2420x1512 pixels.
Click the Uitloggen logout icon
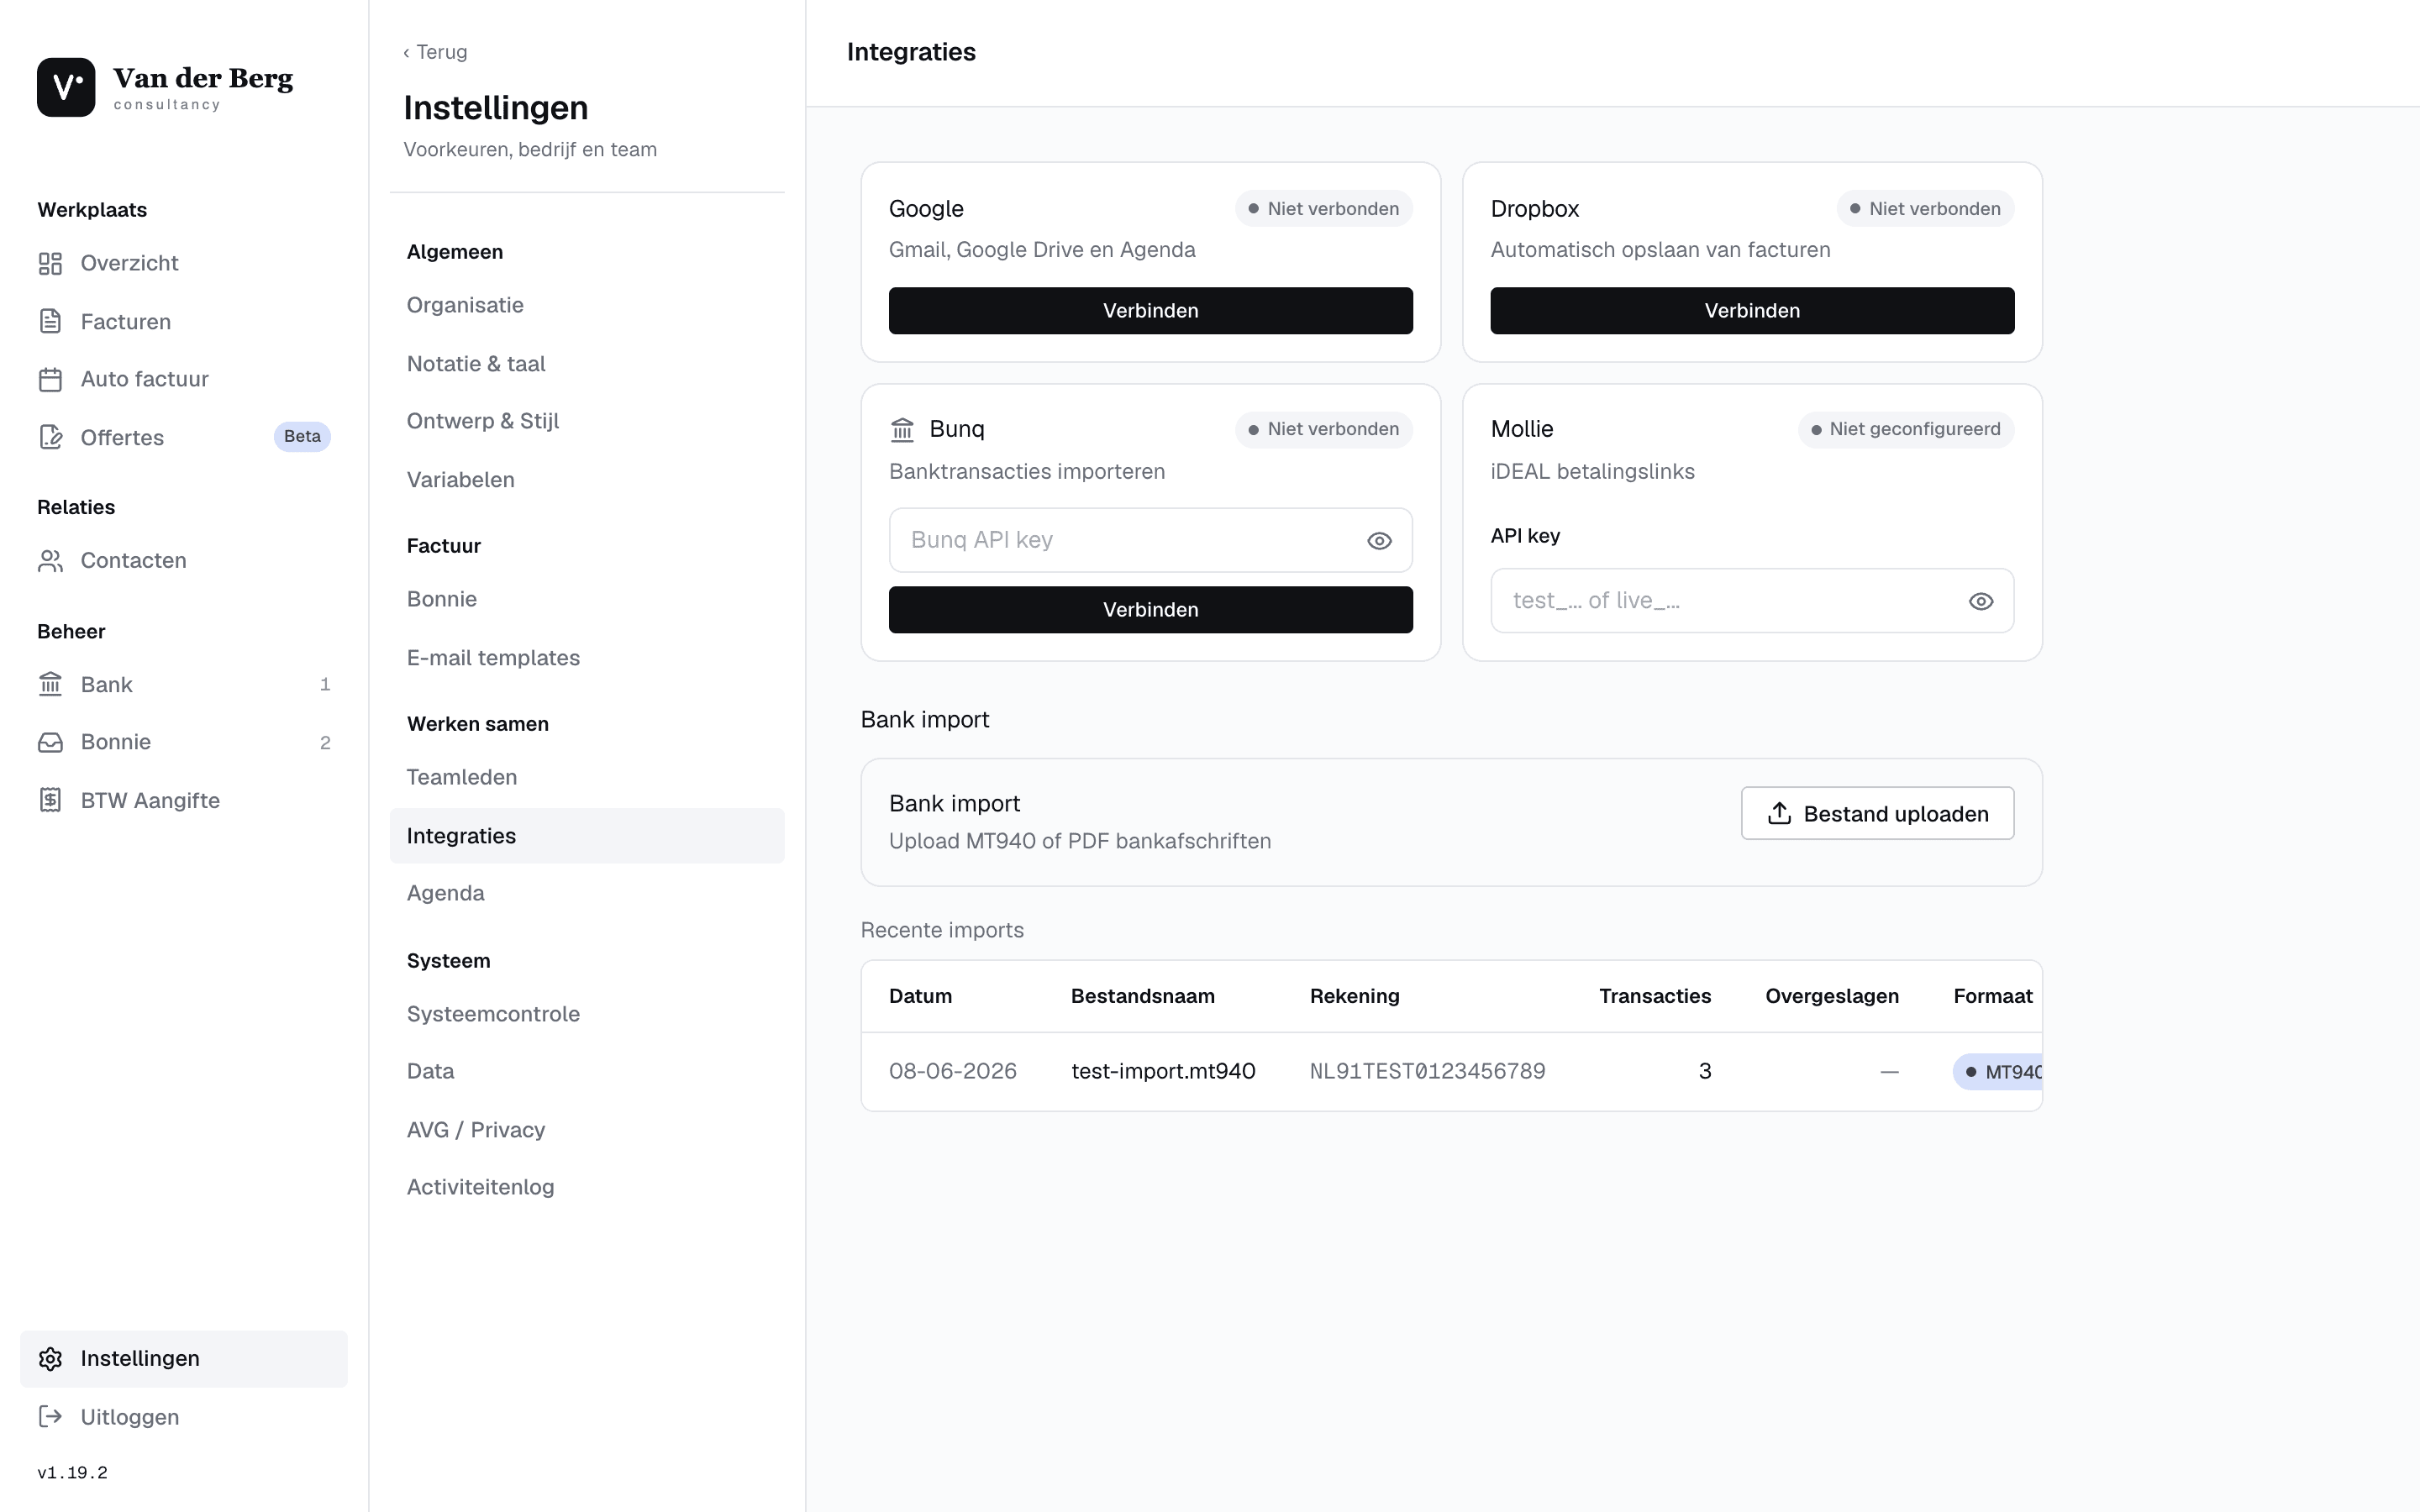[50, 1416]
